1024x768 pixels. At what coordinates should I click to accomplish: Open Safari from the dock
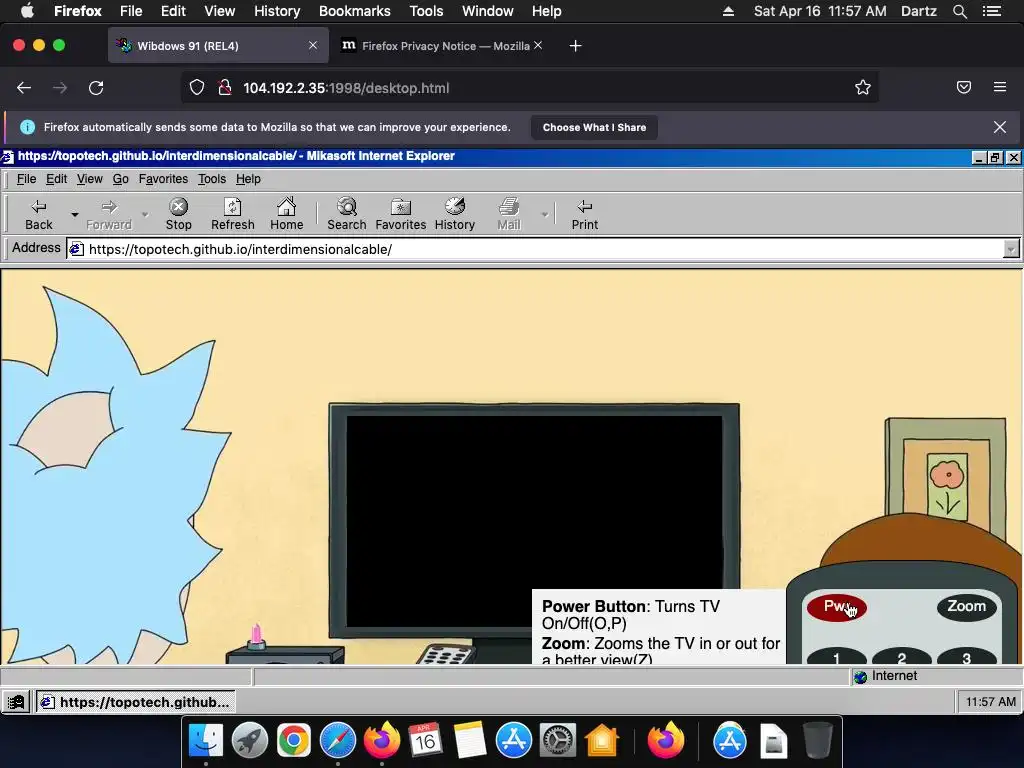(x=338, y=741)
